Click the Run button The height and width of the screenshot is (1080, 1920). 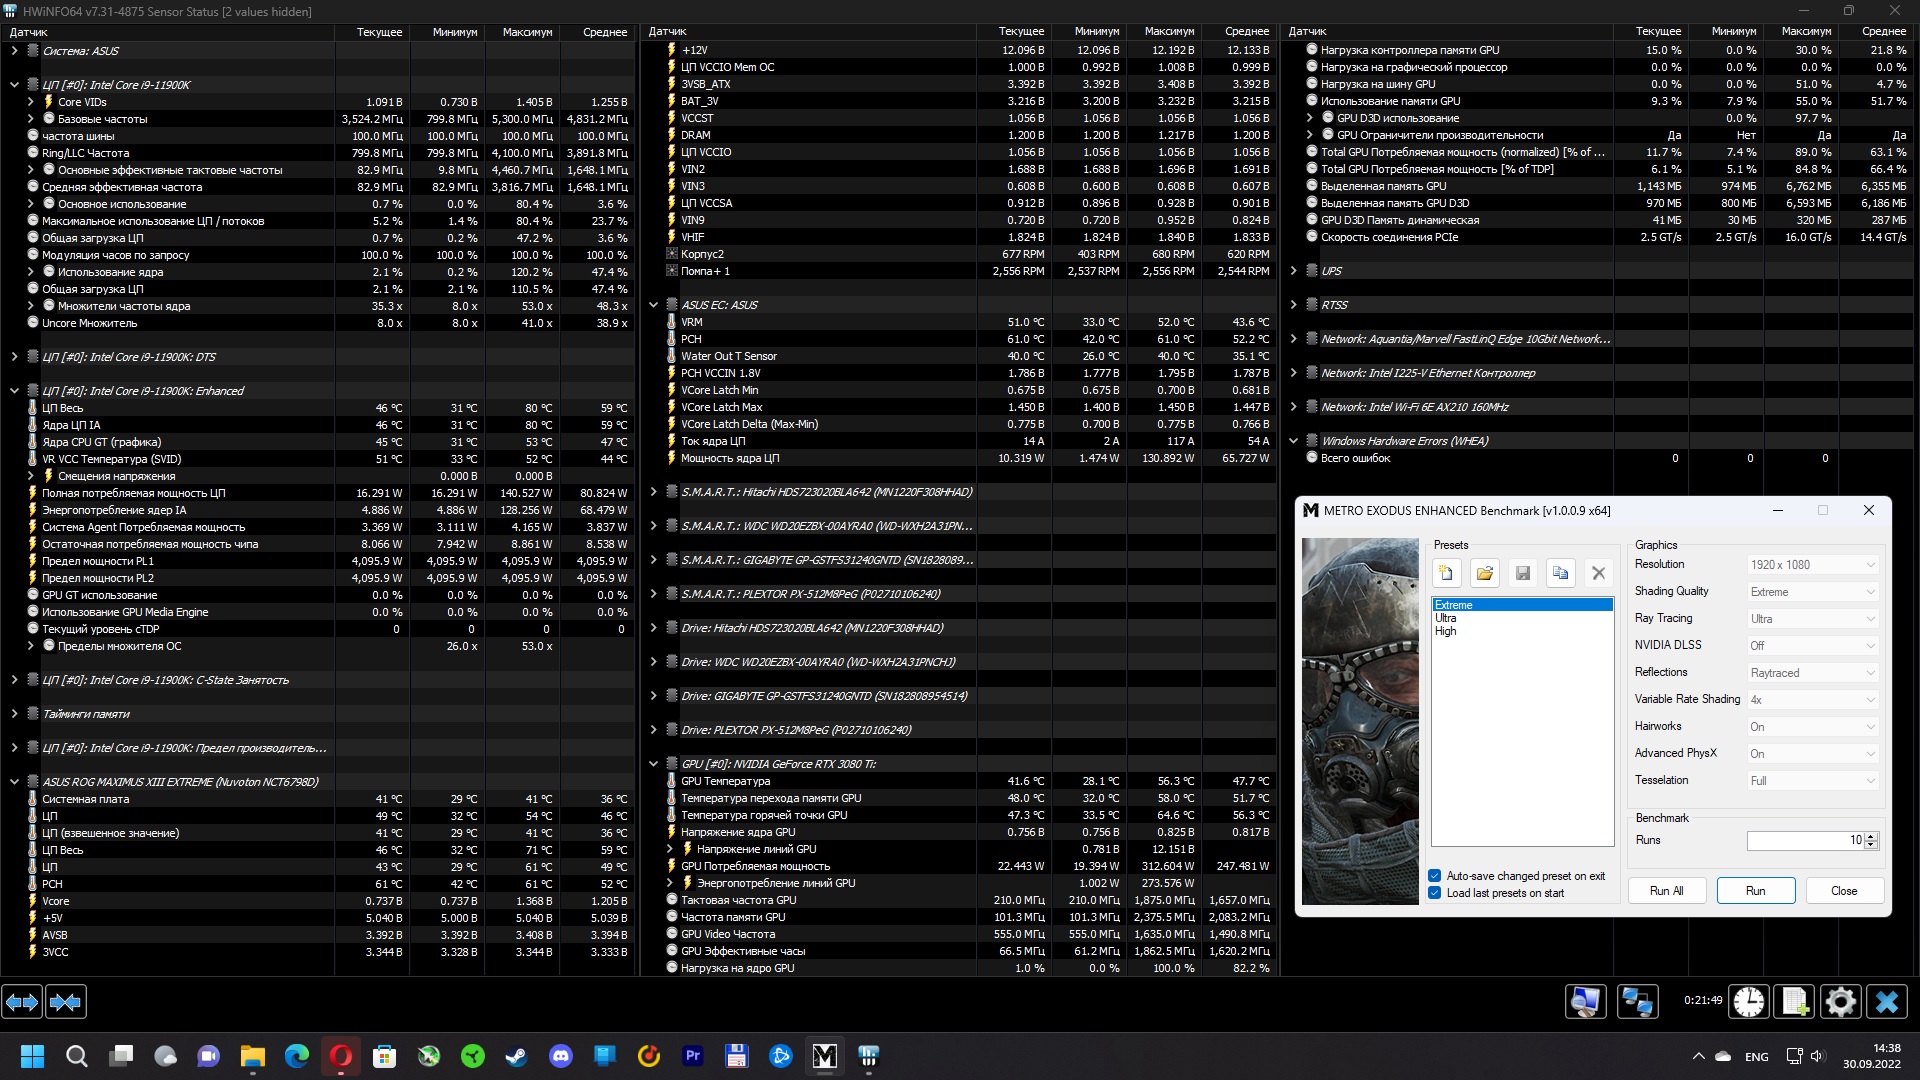tap(1755, 891)
